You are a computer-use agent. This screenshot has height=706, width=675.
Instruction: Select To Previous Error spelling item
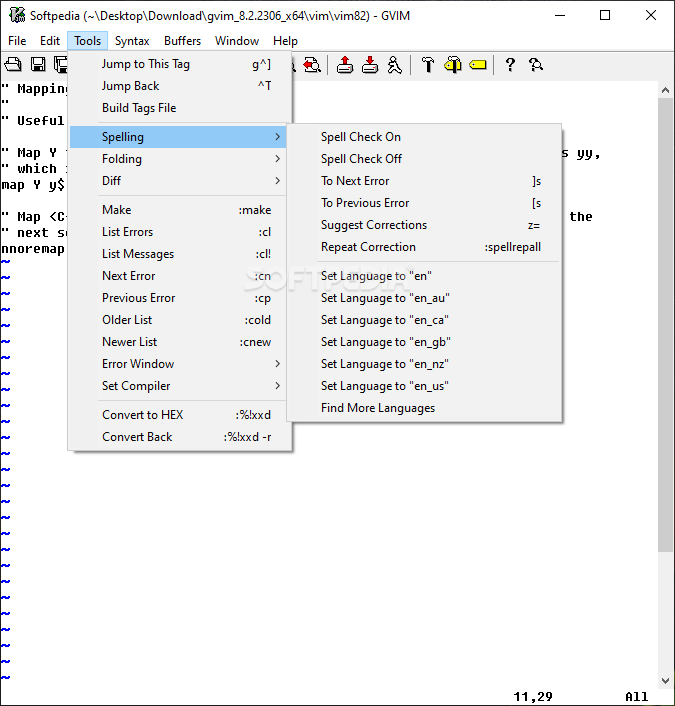tap(424, 203)
